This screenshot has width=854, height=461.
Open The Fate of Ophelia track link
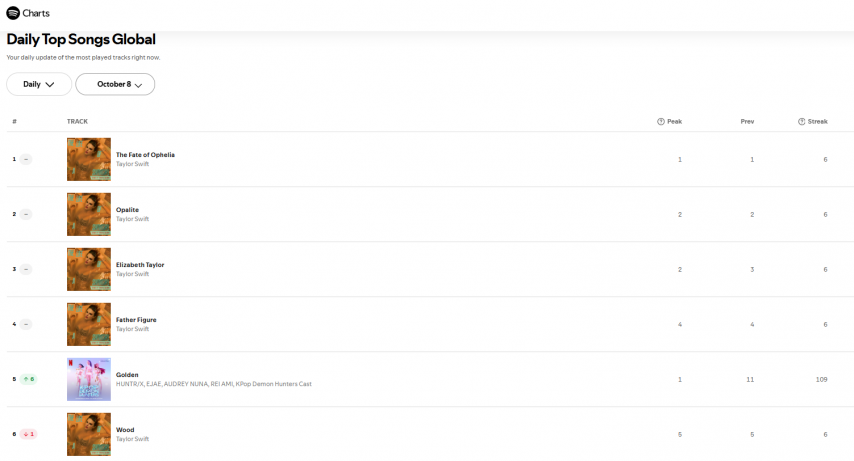[x=145, y=155]
